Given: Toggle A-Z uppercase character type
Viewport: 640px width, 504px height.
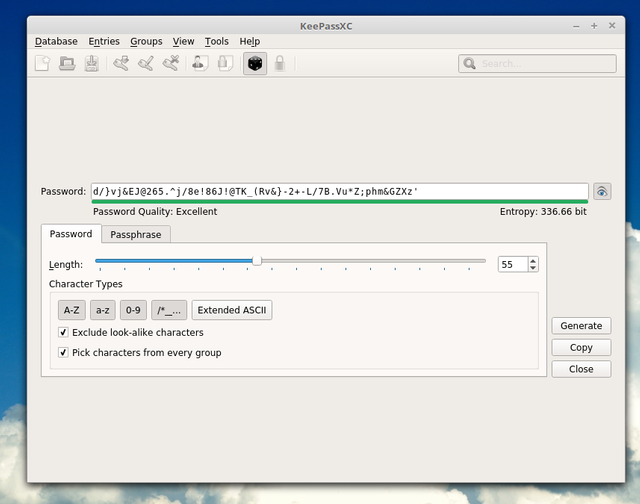Looking at the screenshot, I should click(71, 310).
